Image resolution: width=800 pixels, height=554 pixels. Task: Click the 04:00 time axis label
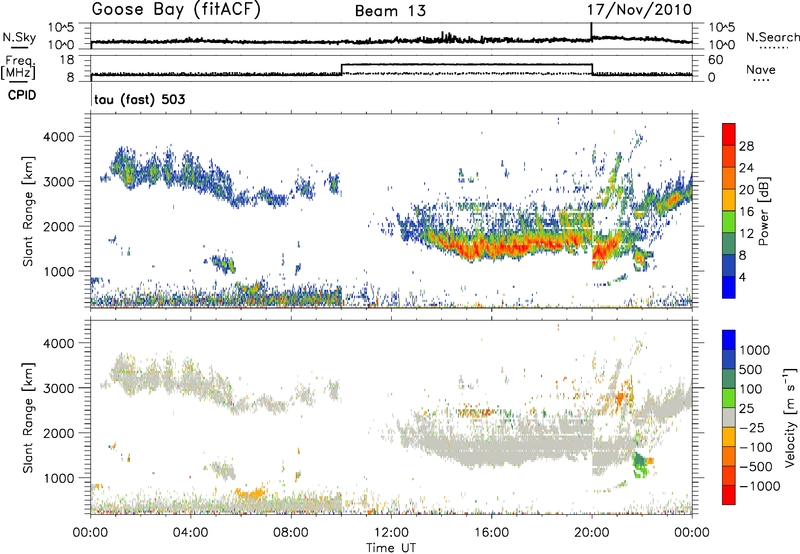[x=191, y=533]
